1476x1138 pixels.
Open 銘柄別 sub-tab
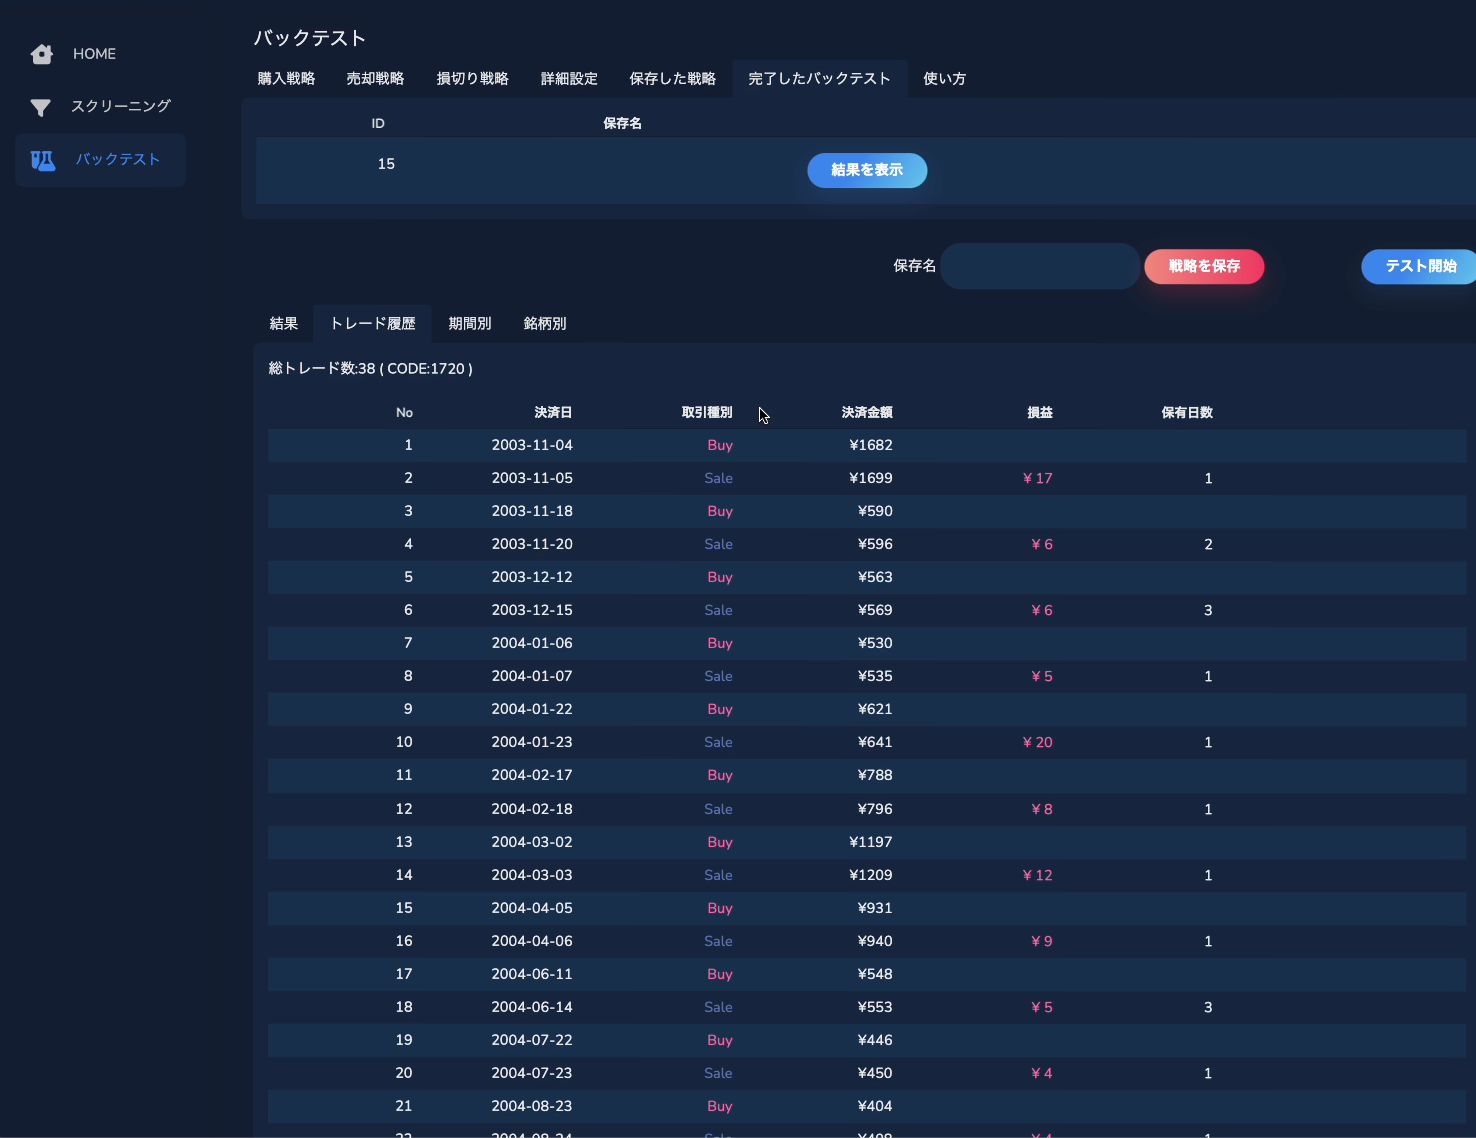pos(545,324)
